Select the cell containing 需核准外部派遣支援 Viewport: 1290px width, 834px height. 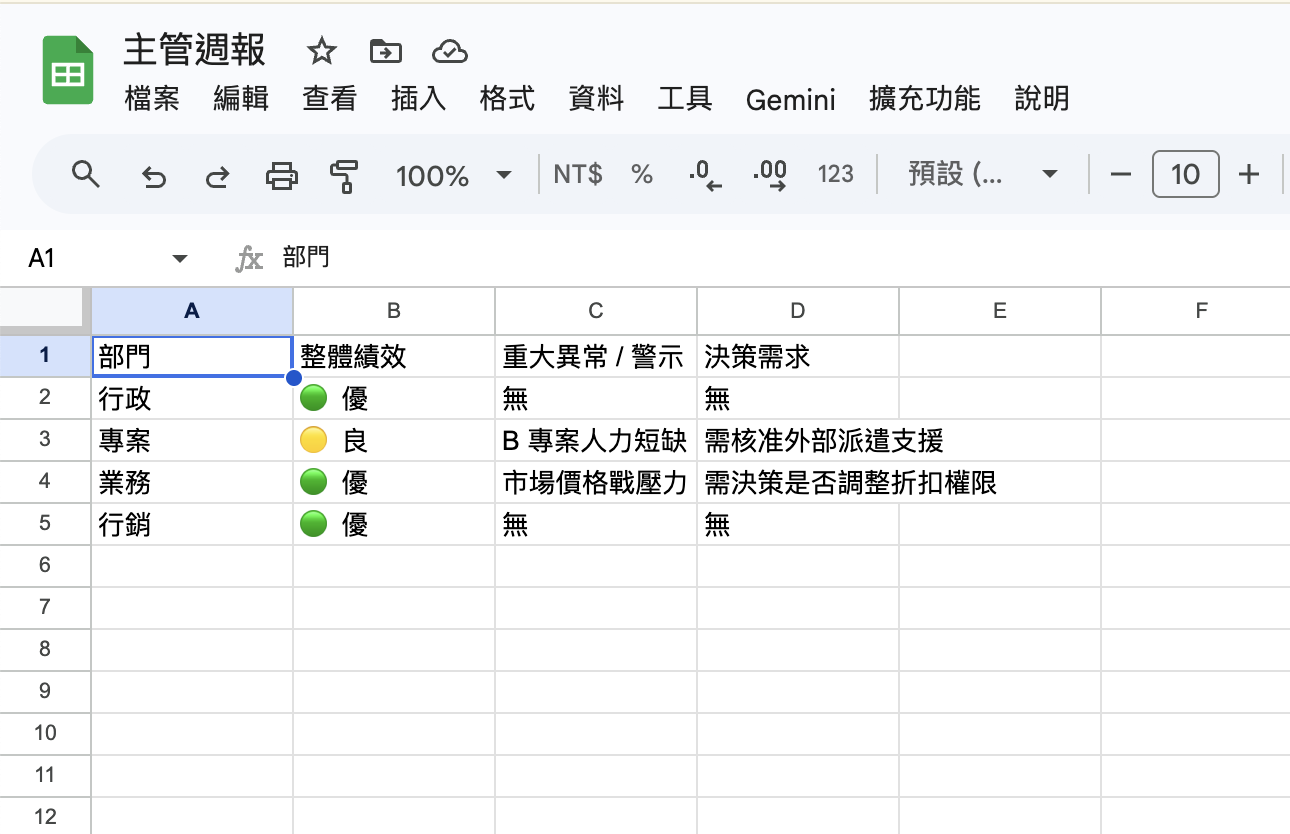[x=798, y=439]
